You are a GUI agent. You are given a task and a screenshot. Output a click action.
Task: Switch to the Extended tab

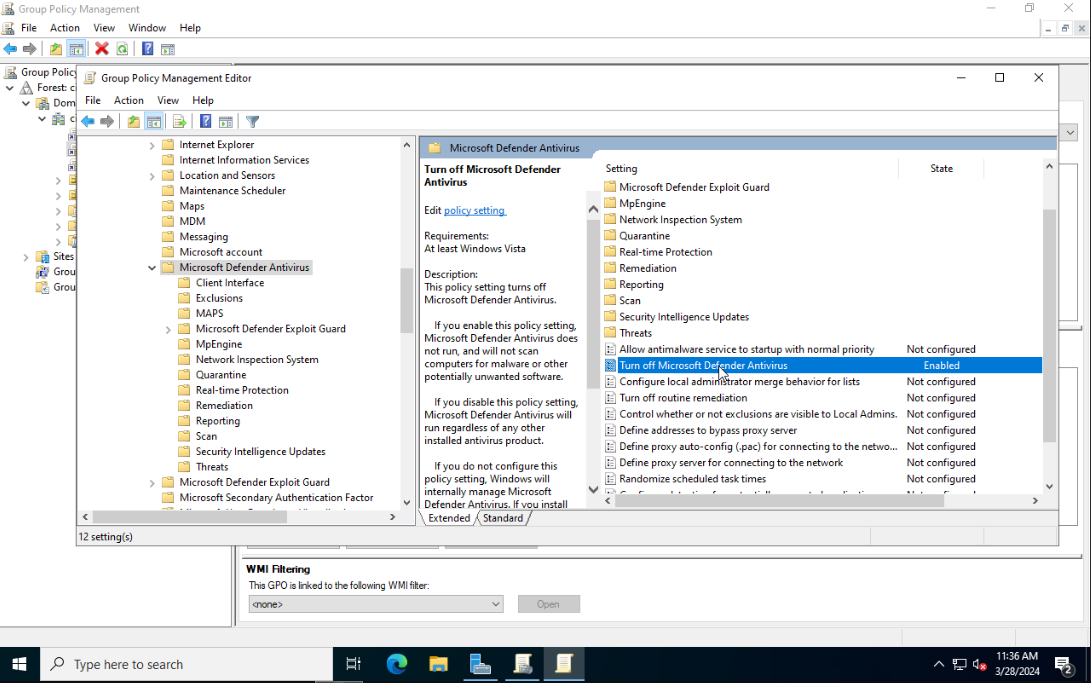(x=449, y=518)
